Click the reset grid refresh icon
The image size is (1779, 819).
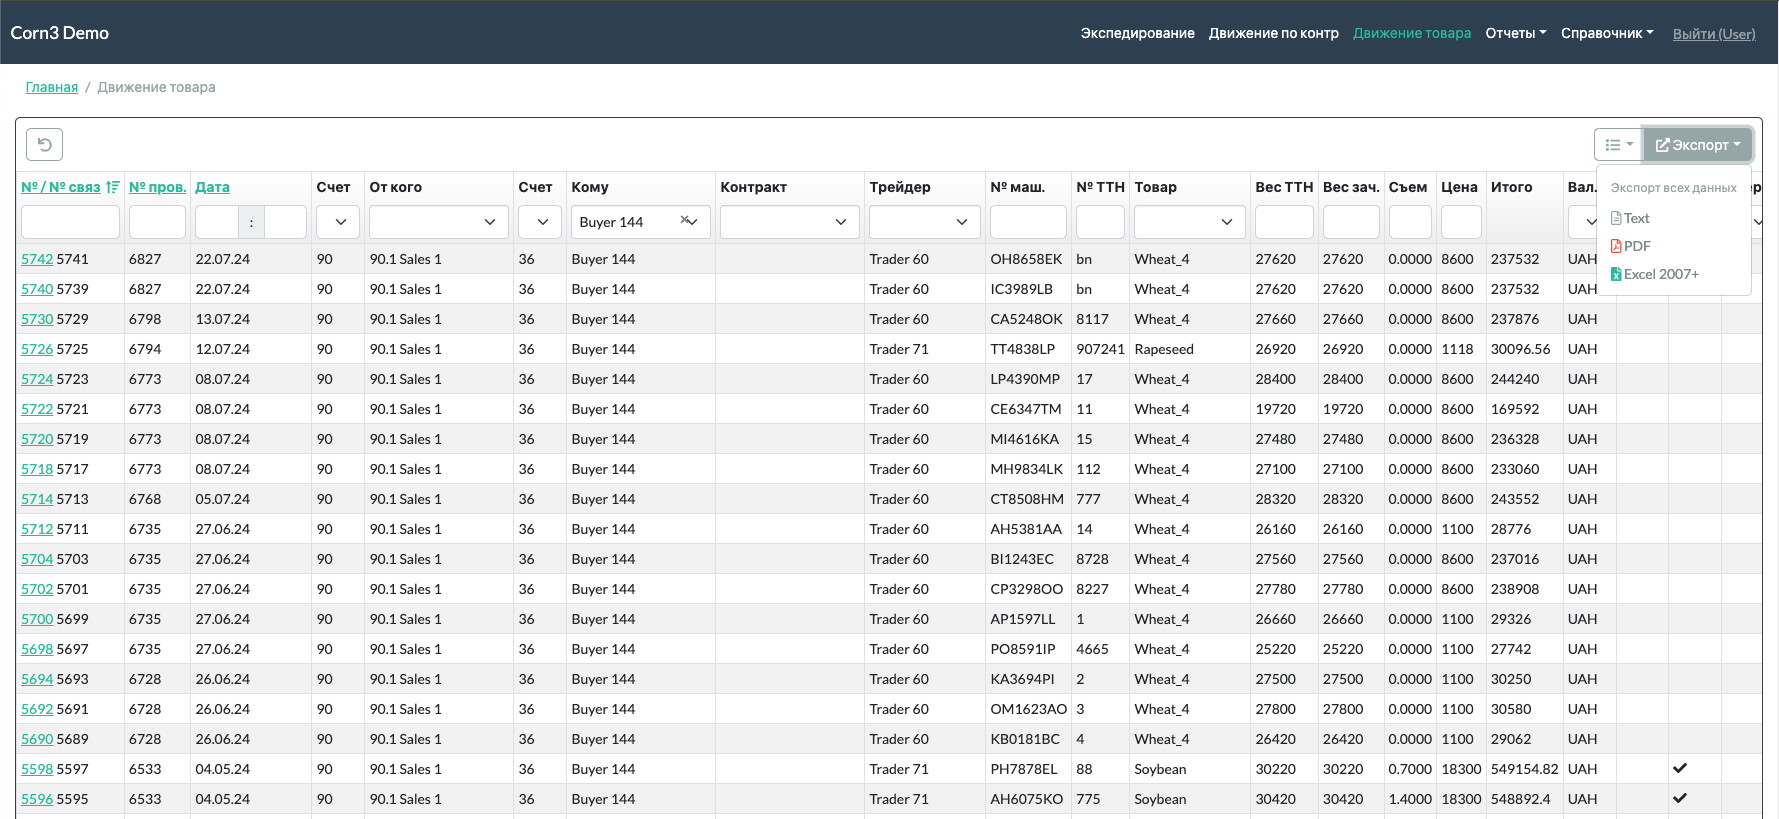(x=44, y=145)
